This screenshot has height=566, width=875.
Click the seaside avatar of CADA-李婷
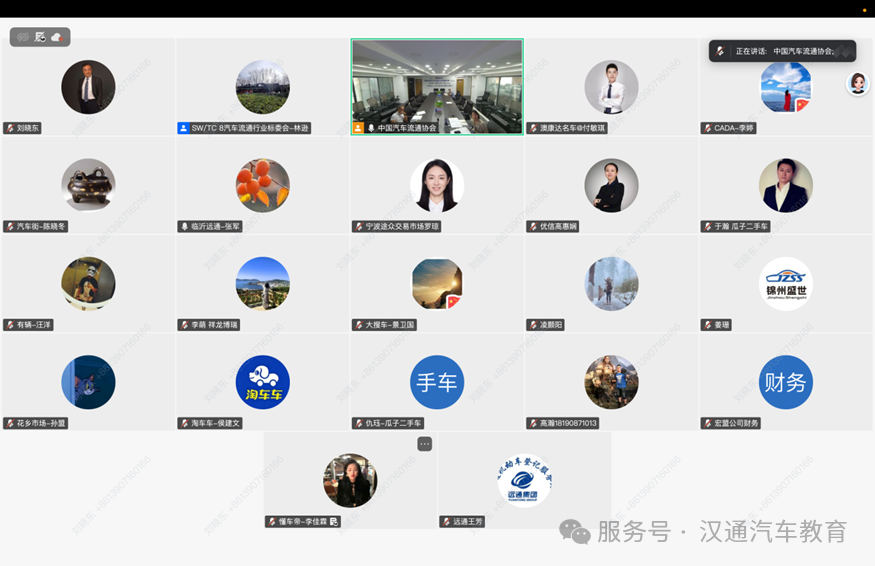coord(786,87)
